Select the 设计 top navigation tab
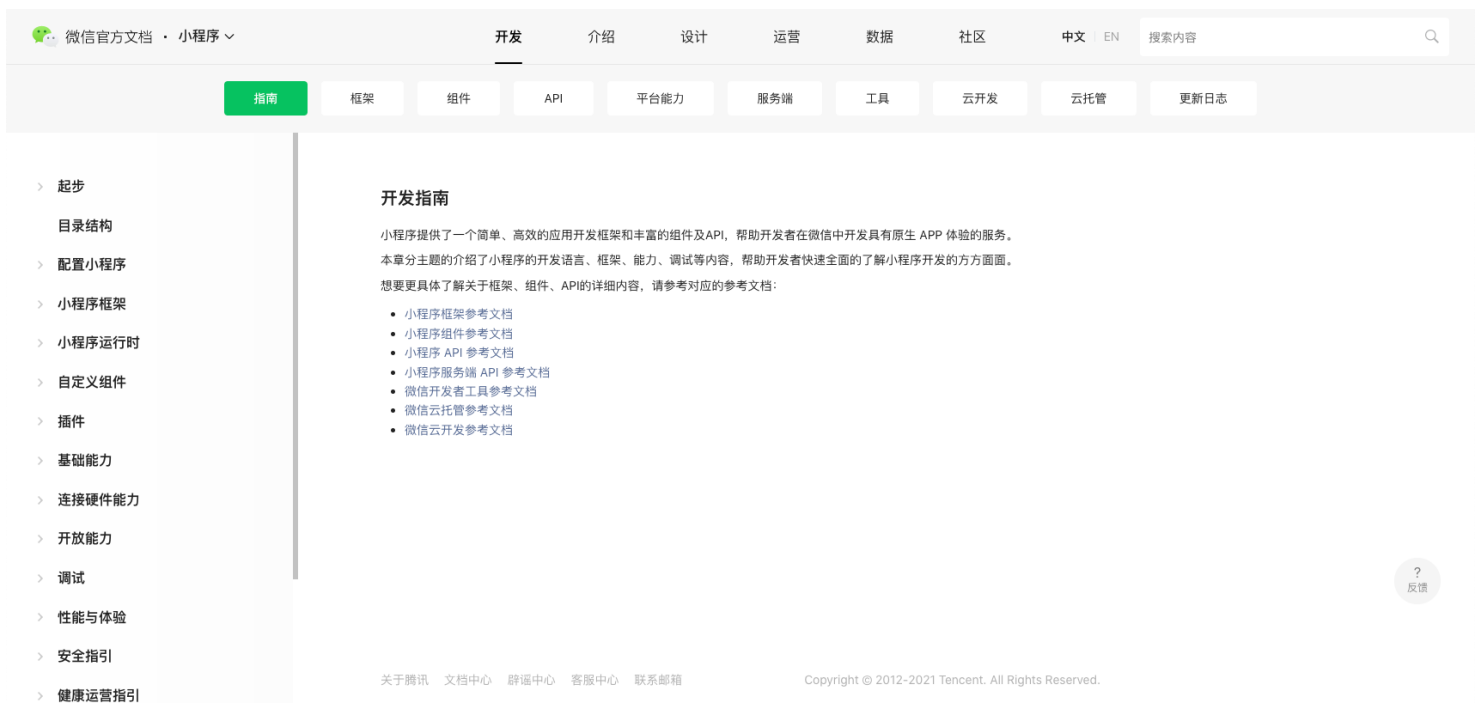This screenshot has width=1481, height=717. click(694, 37)
